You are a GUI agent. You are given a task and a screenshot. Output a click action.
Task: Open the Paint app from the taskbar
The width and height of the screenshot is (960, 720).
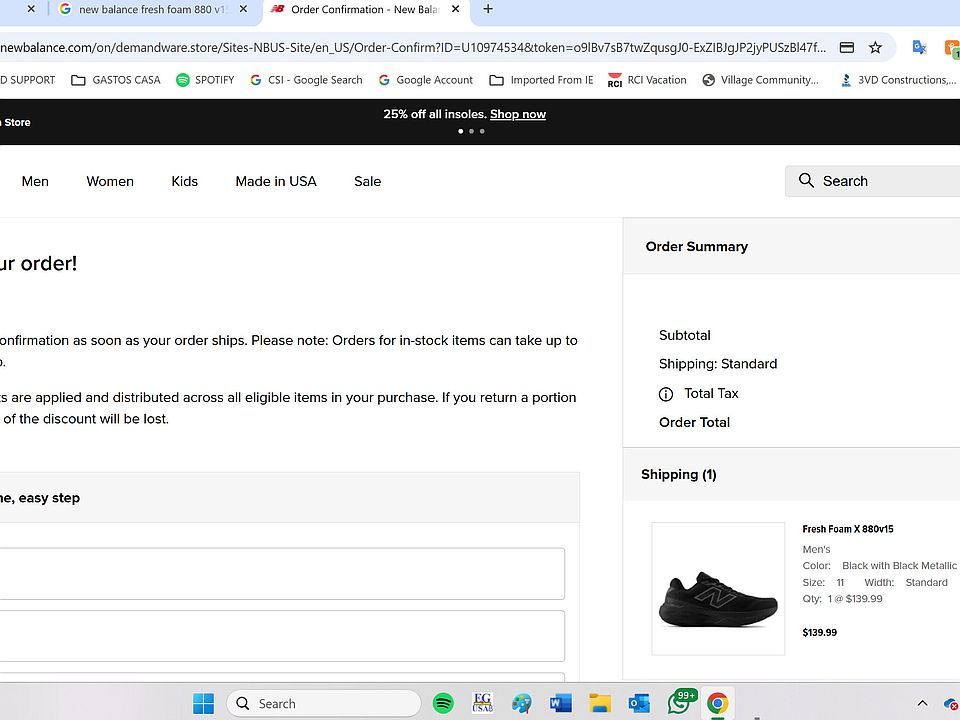[x=522, y=703]
